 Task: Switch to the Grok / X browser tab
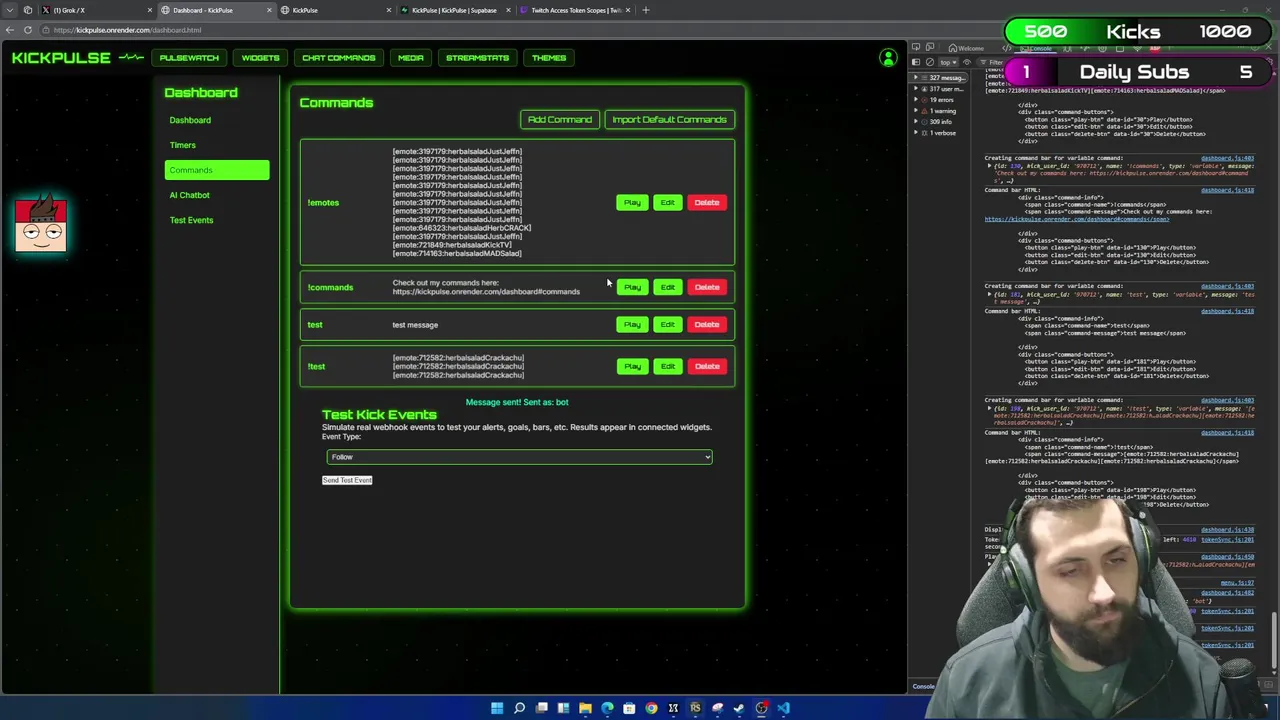(x=95, y=10)
